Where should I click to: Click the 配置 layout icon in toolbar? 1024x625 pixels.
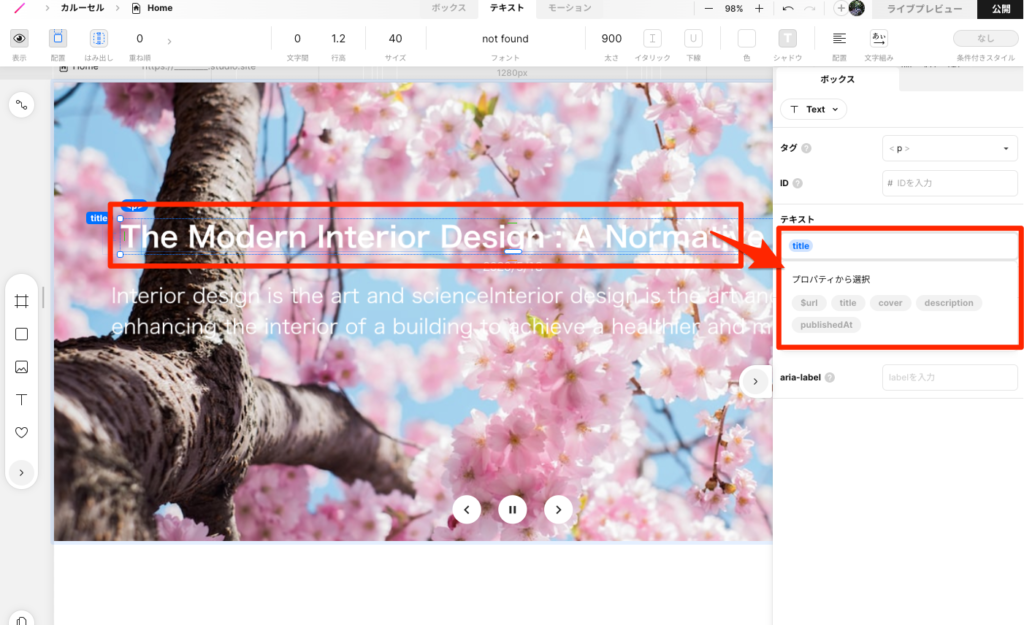click(58, 38)
